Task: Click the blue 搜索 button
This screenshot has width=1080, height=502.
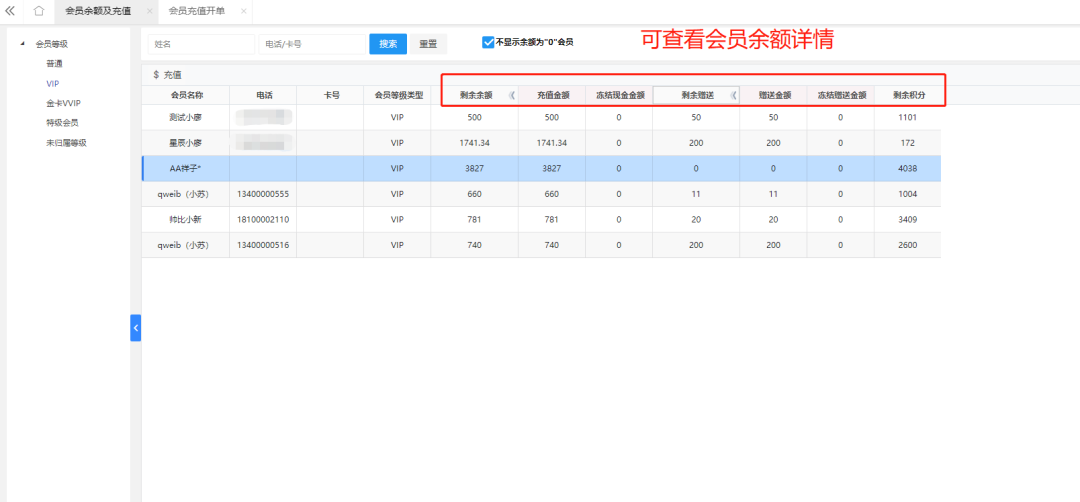Action: click(388, 44)
